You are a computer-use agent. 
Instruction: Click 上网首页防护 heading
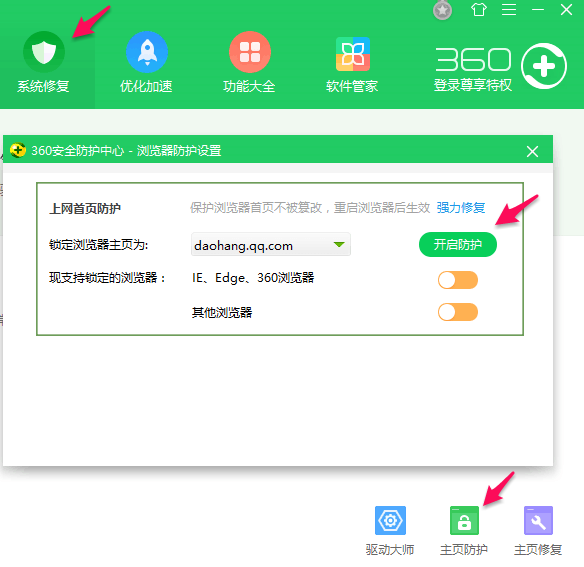pyautogui.click(x=85, y=209)
